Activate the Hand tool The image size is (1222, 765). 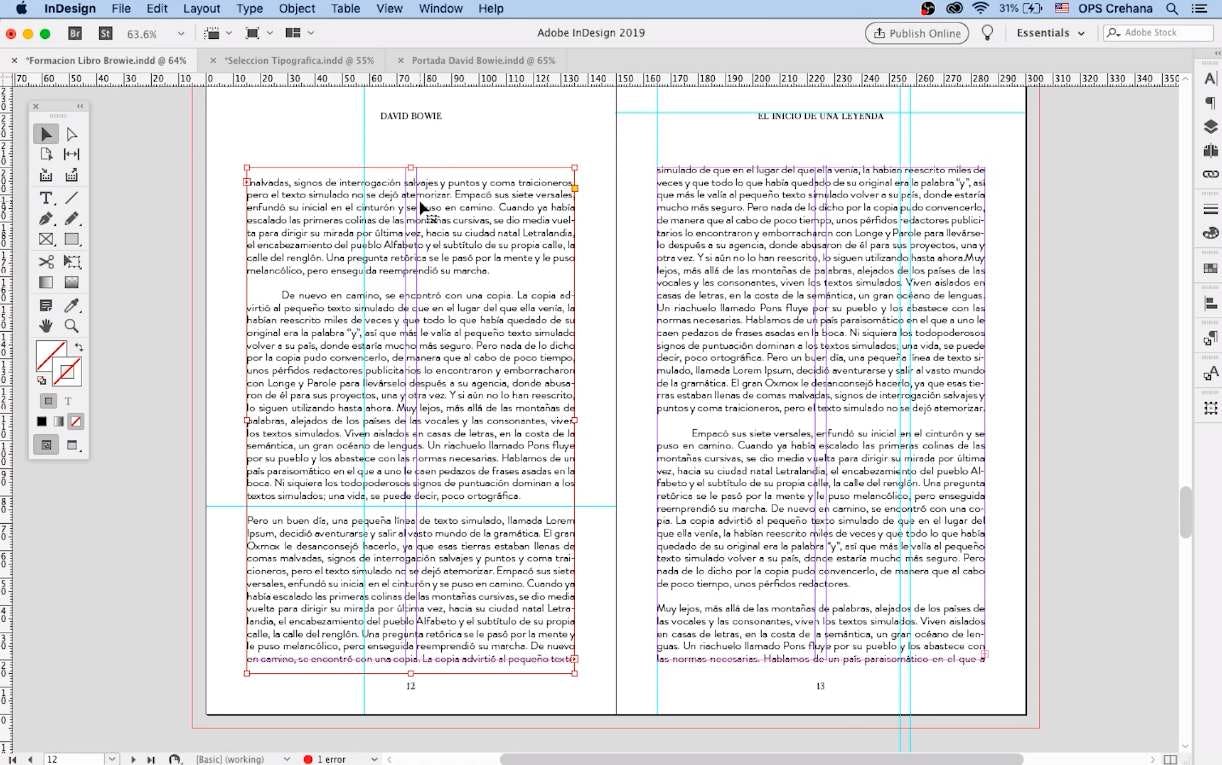point(45,324)
